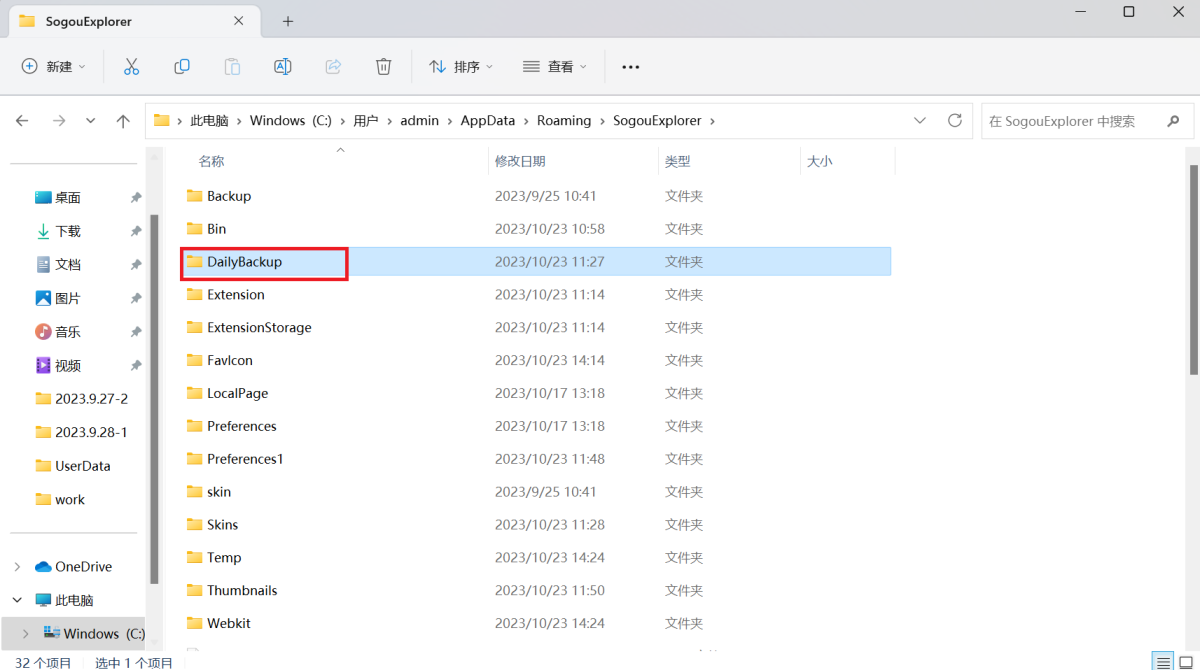Viewport: 1200px width, 670px height.
Task: Sort by 修改日期 column header
Action: pos(520,161)
